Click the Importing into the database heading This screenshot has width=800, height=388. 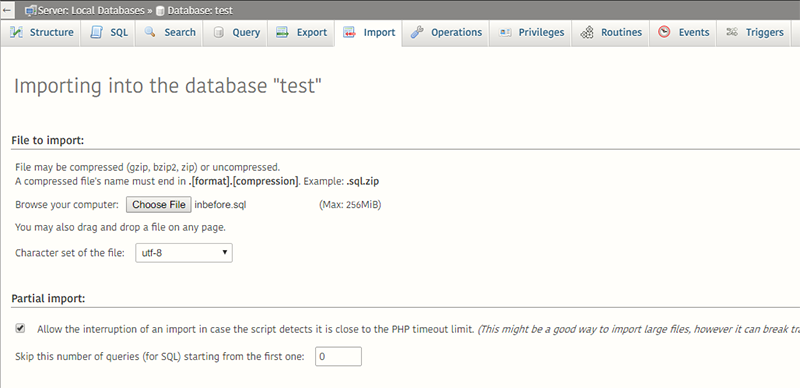click(168, 86)
